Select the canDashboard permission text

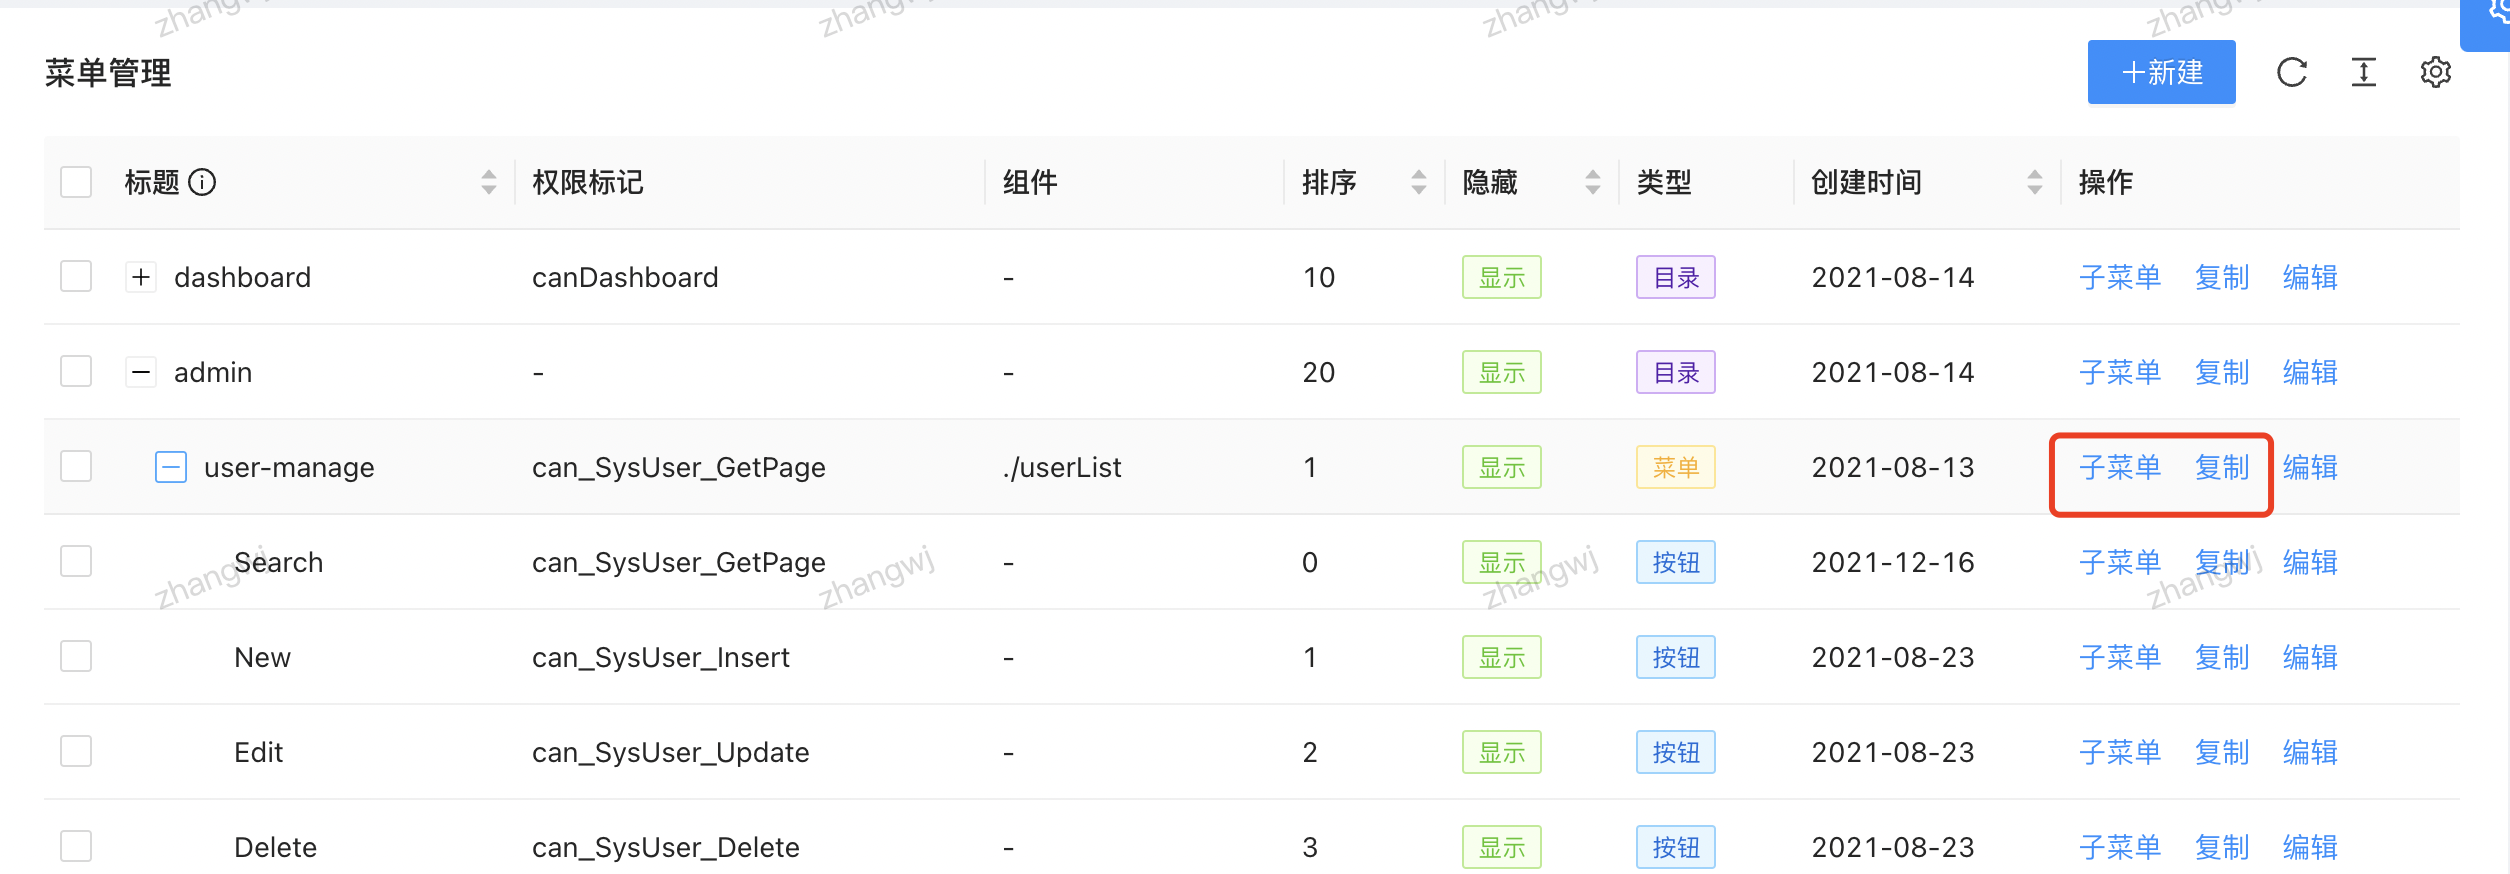(625, 277)
